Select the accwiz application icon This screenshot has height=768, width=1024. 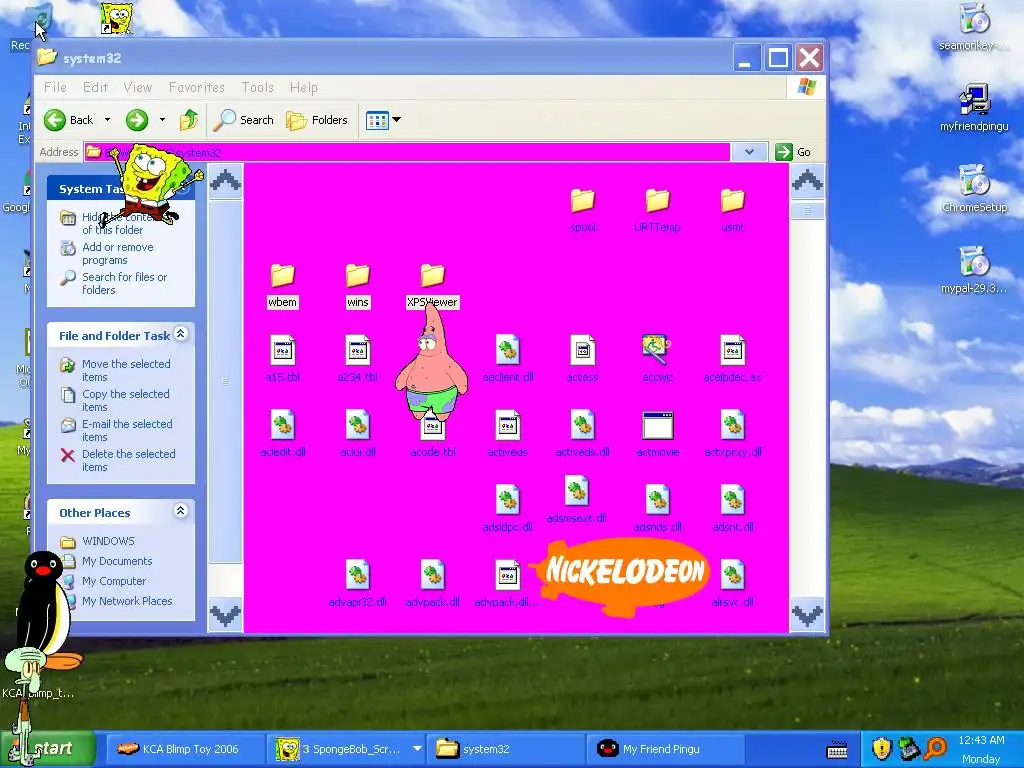click(x=657, y=349)
